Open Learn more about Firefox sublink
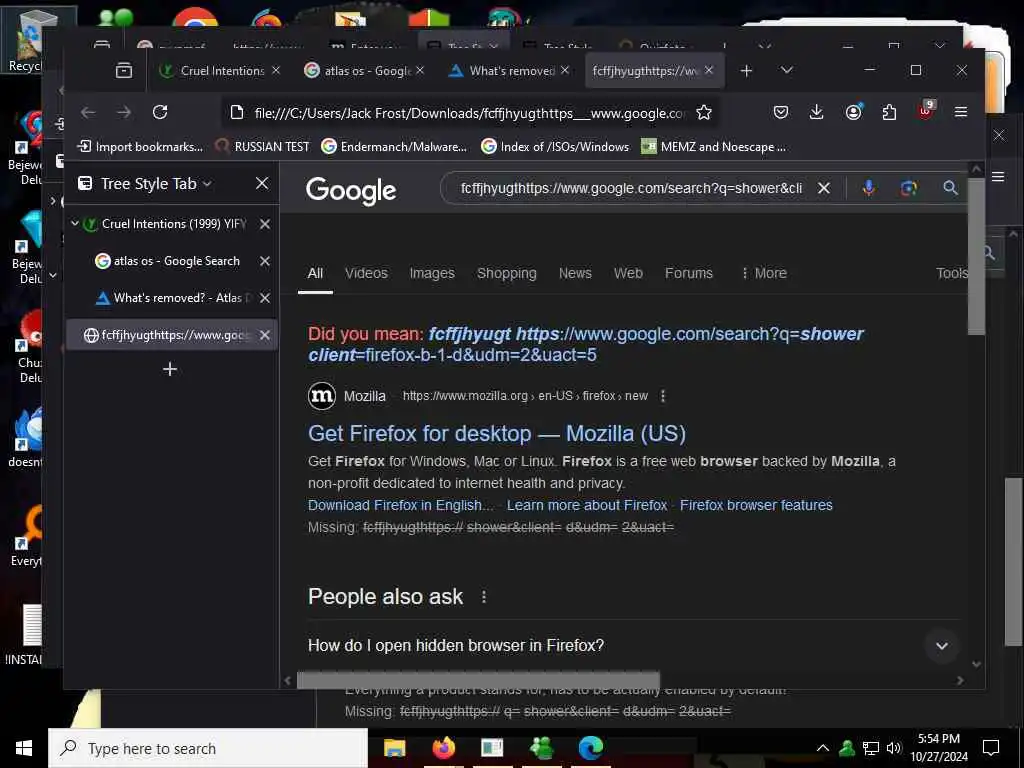Screen dimensions: 1024x768 coord(586,505)
